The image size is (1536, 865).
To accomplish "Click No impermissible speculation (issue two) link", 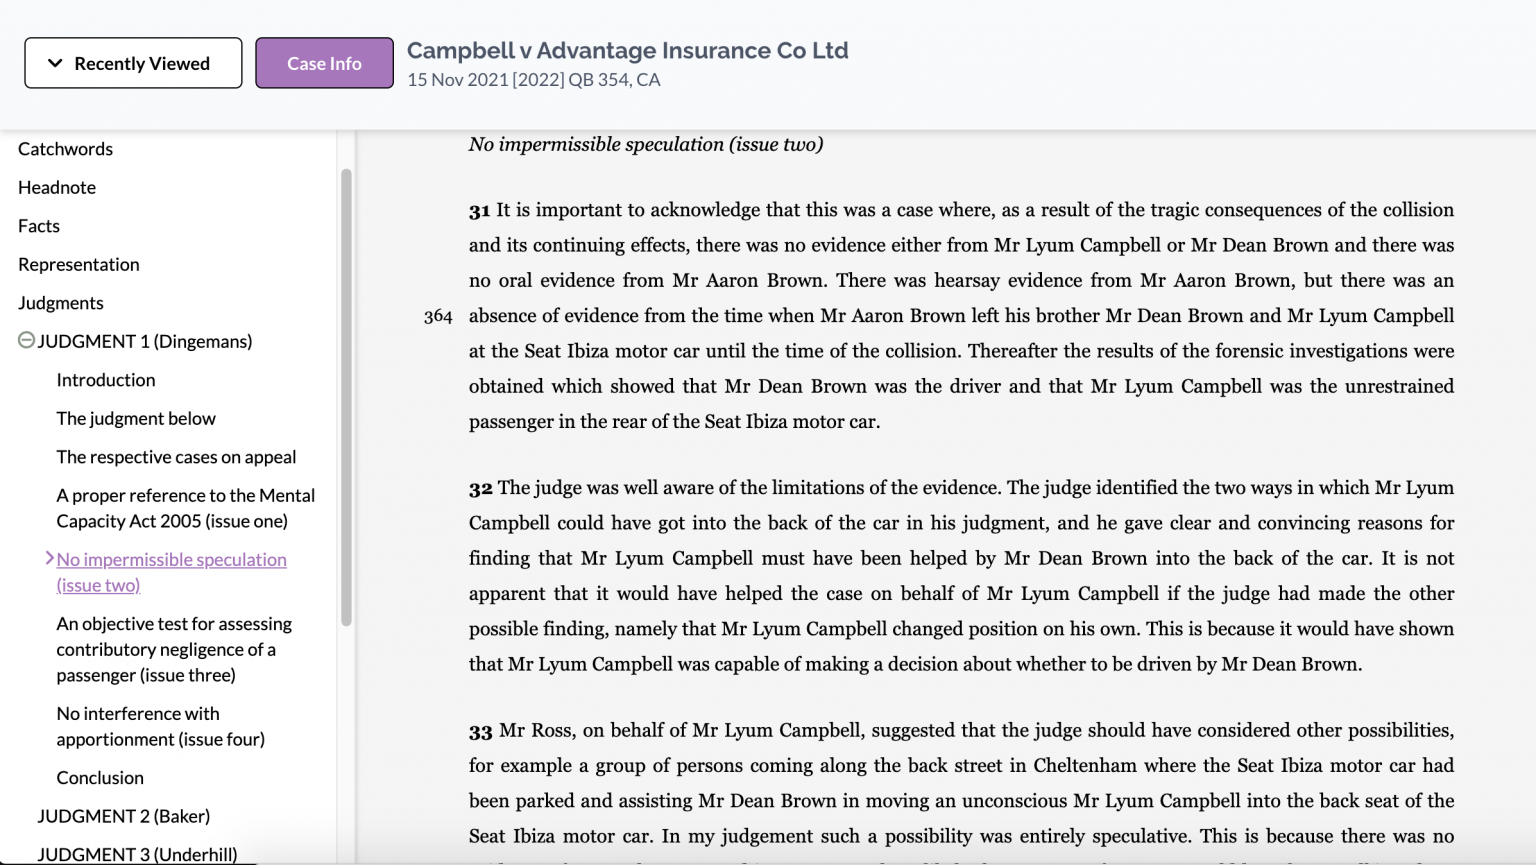I will pos(171,572).
